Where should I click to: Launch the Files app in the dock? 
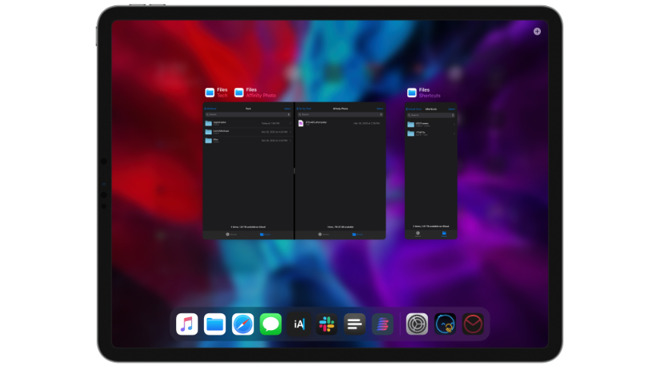[215, 324]
